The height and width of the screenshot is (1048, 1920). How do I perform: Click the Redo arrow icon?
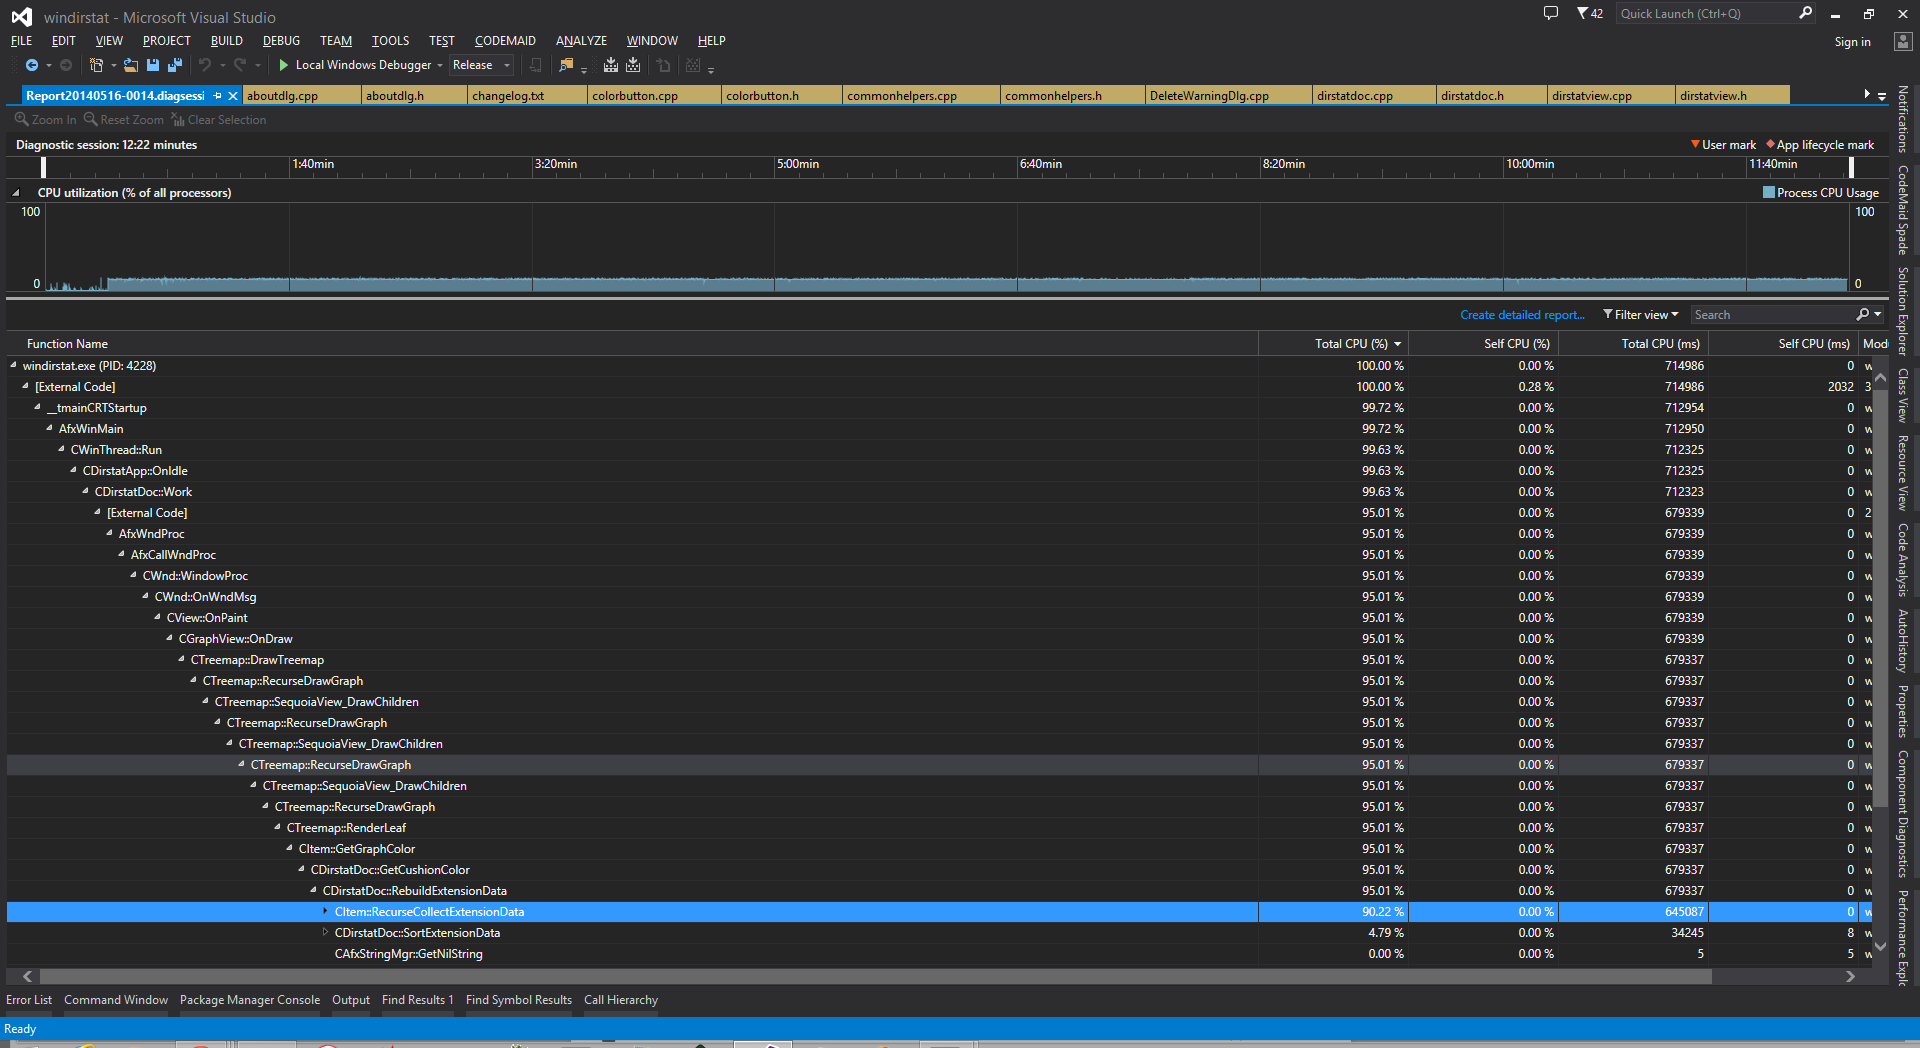pos(240,65)
